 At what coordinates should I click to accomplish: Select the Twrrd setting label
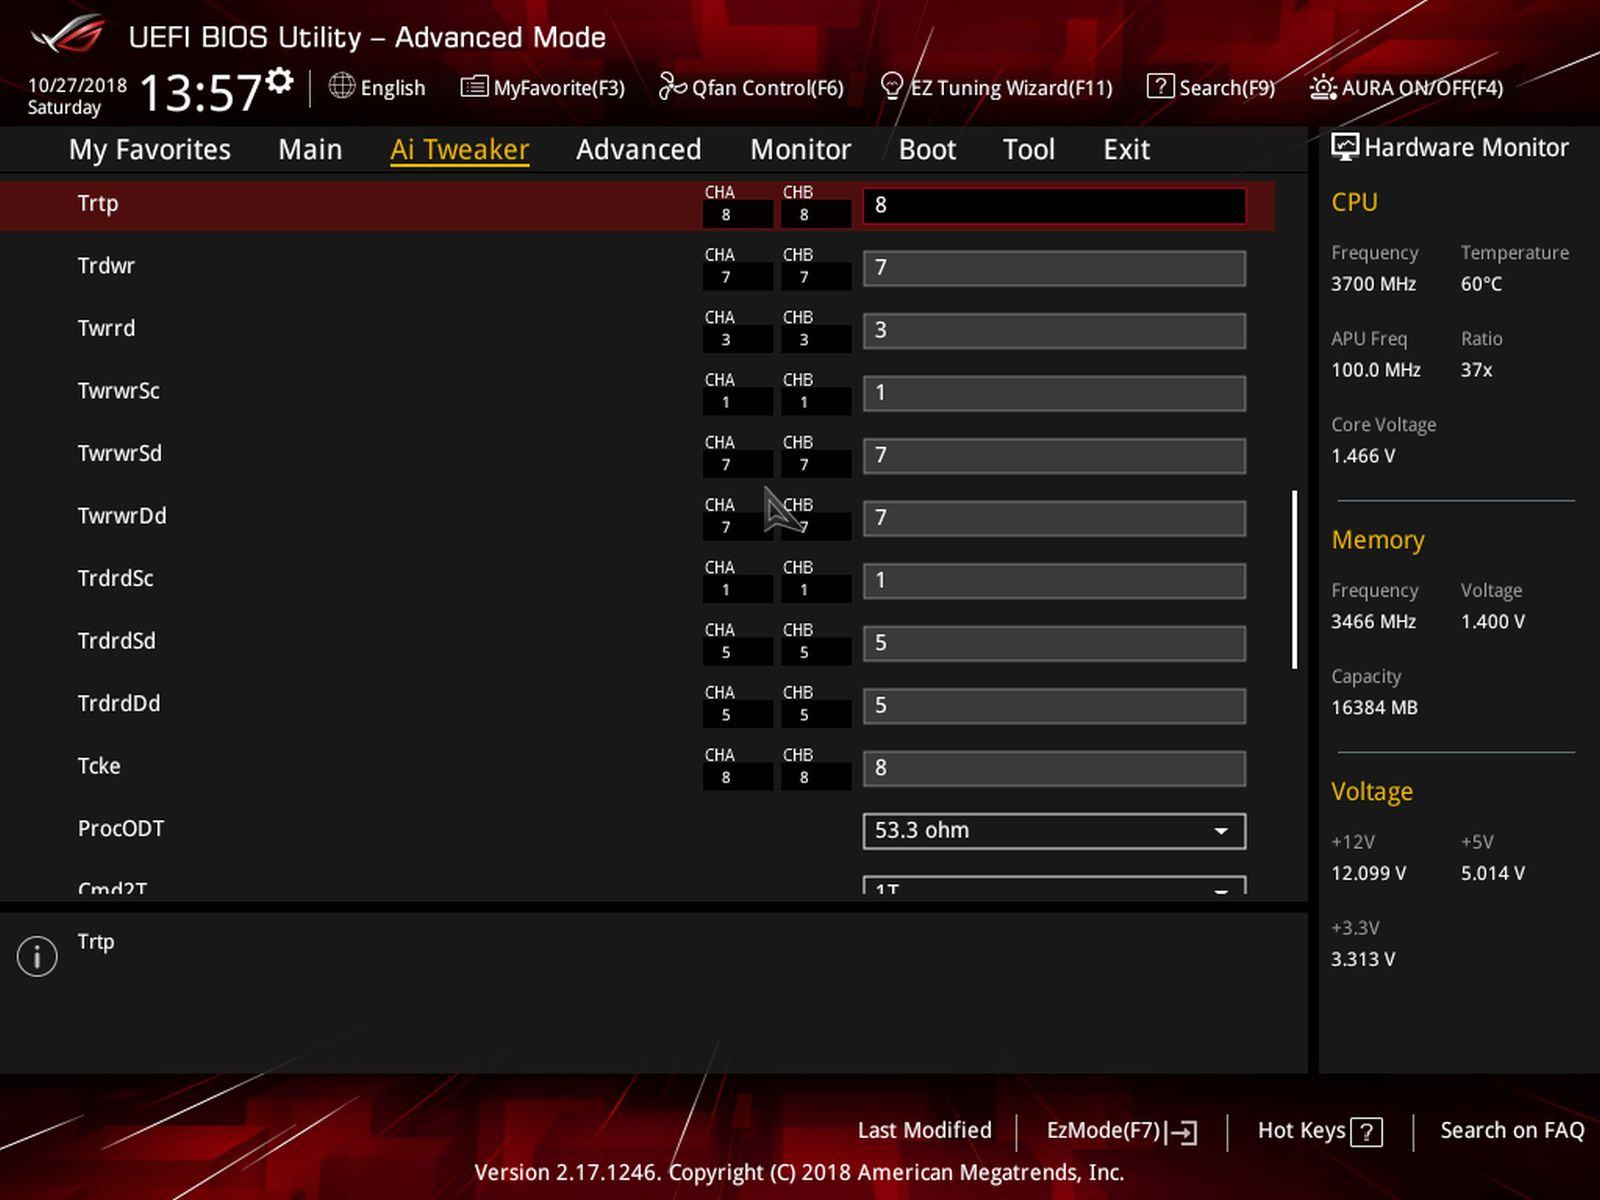[106, 328]
